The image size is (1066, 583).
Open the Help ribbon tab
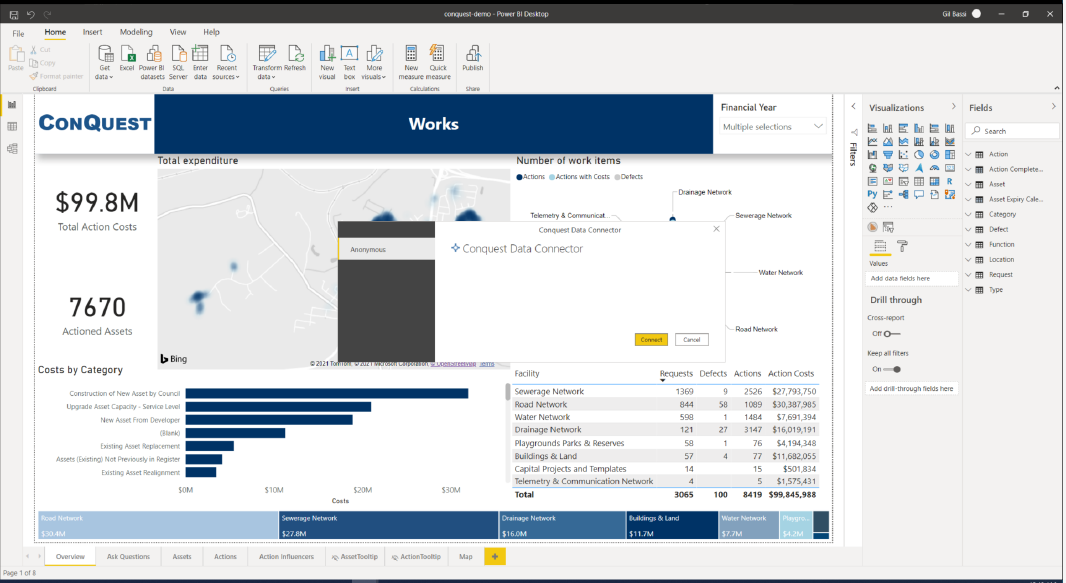tap(211, 32)
